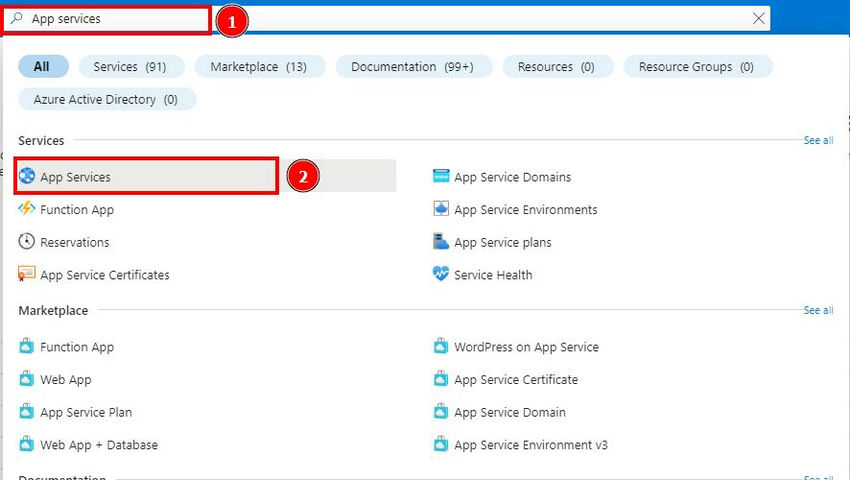Viewport: 850px width, 480px height.
Task: Open WordPress on App Service listing
Action: point(526,347)
